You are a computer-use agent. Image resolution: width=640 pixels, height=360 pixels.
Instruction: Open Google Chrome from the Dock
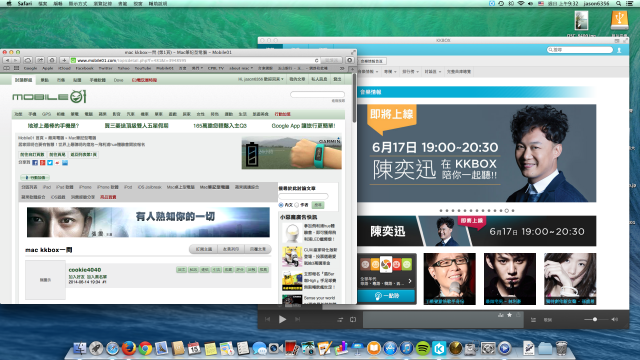pyautogui.click(x=145, y=348)
